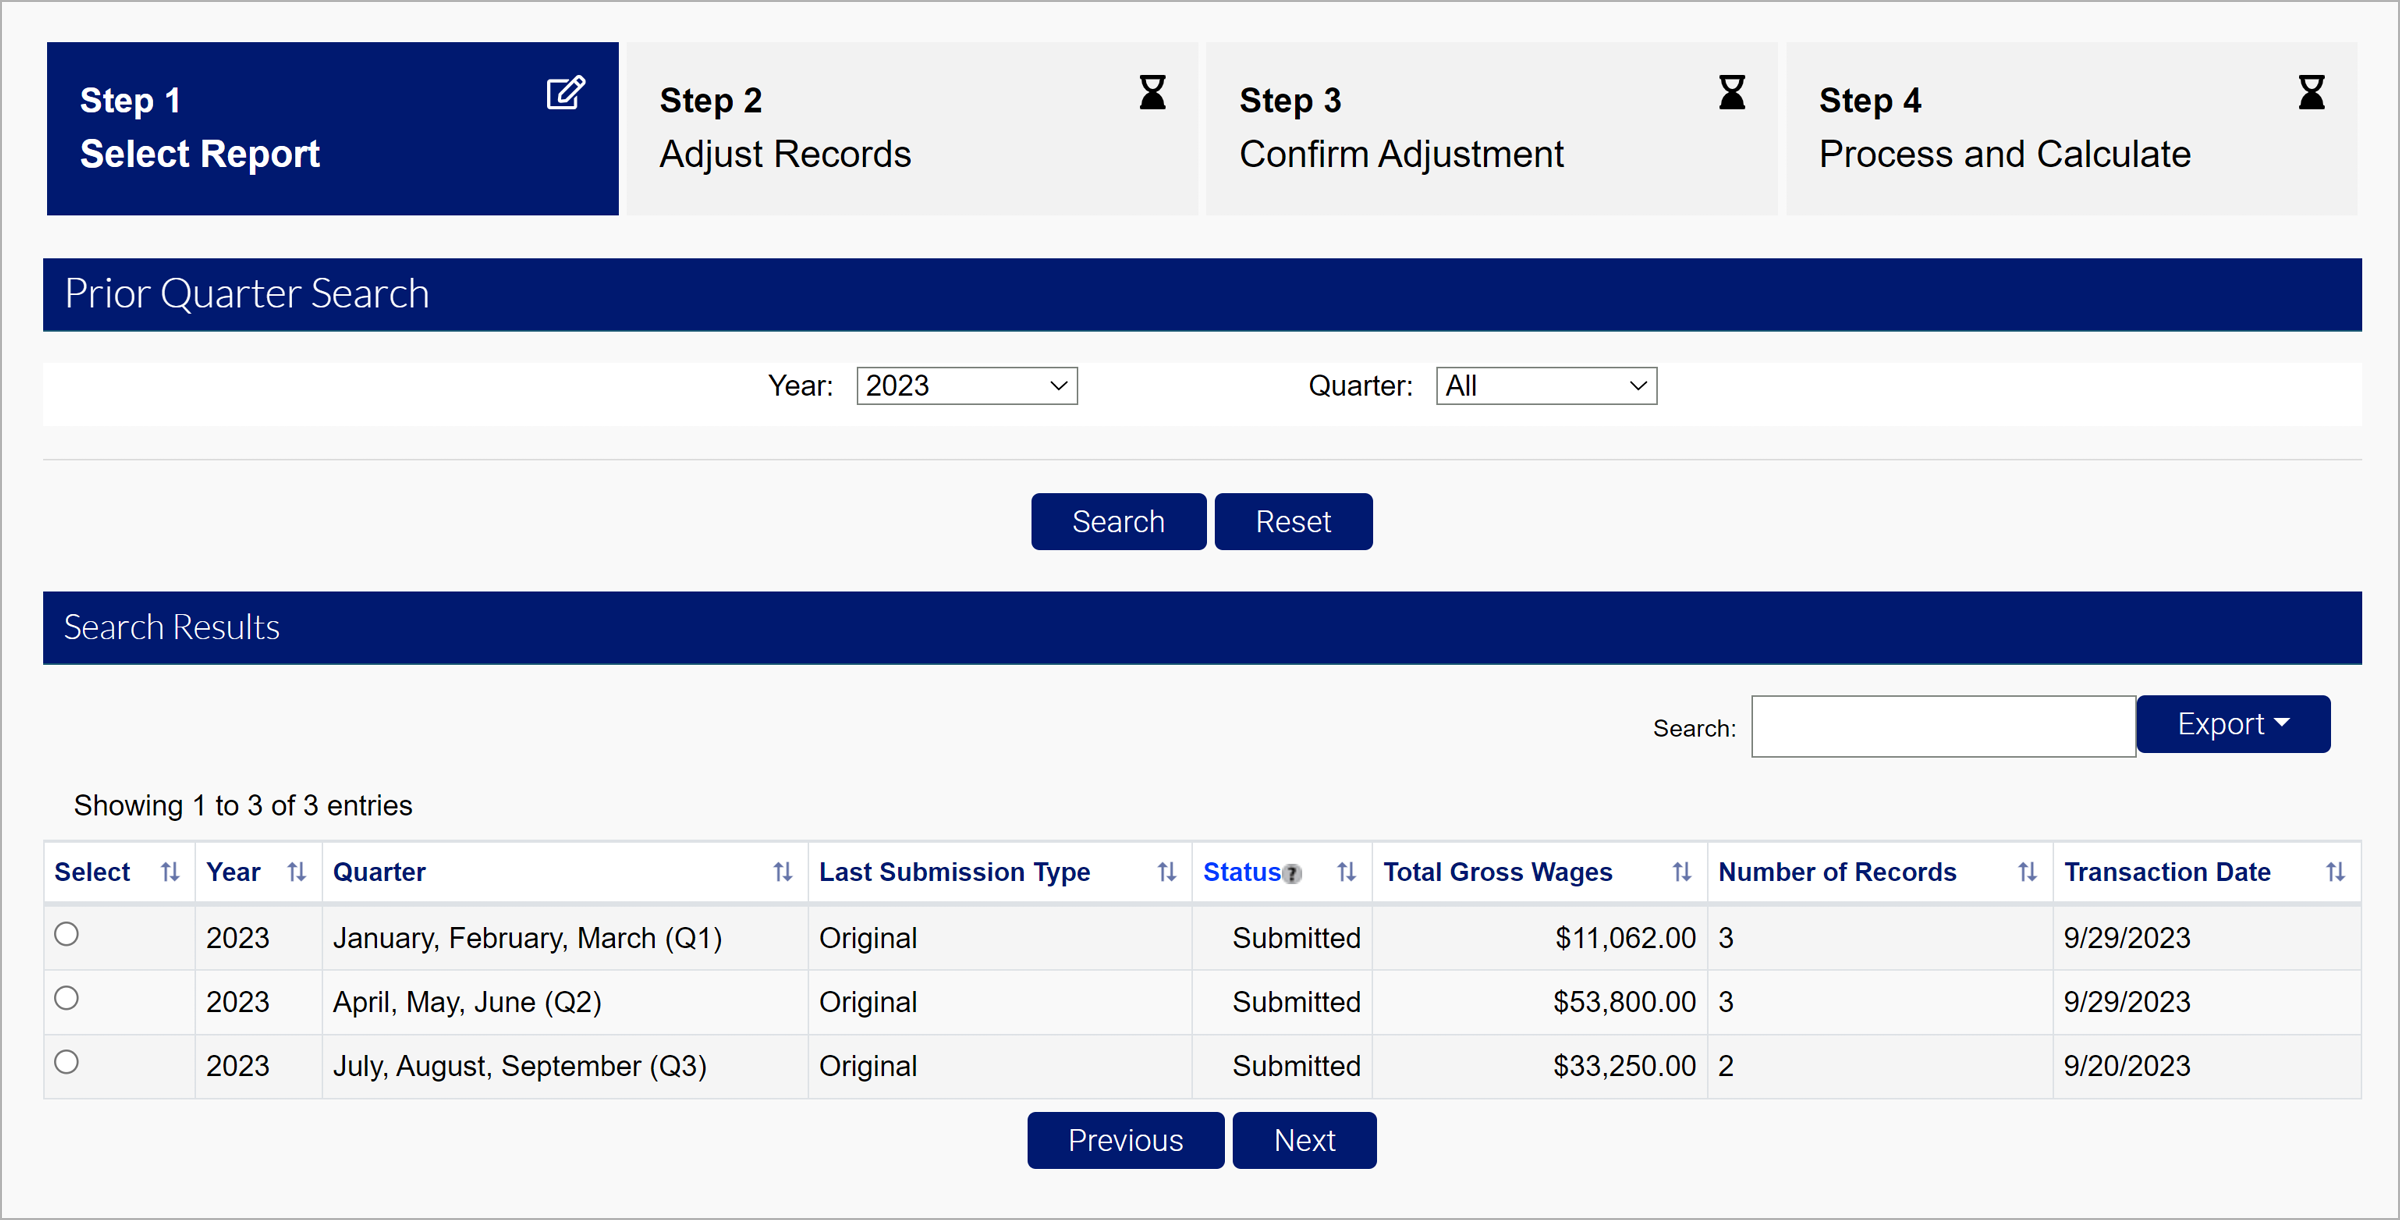Sort by Total Gross Wages arrows
Screen dimensions: 2400x1220
click(1681, 872)
